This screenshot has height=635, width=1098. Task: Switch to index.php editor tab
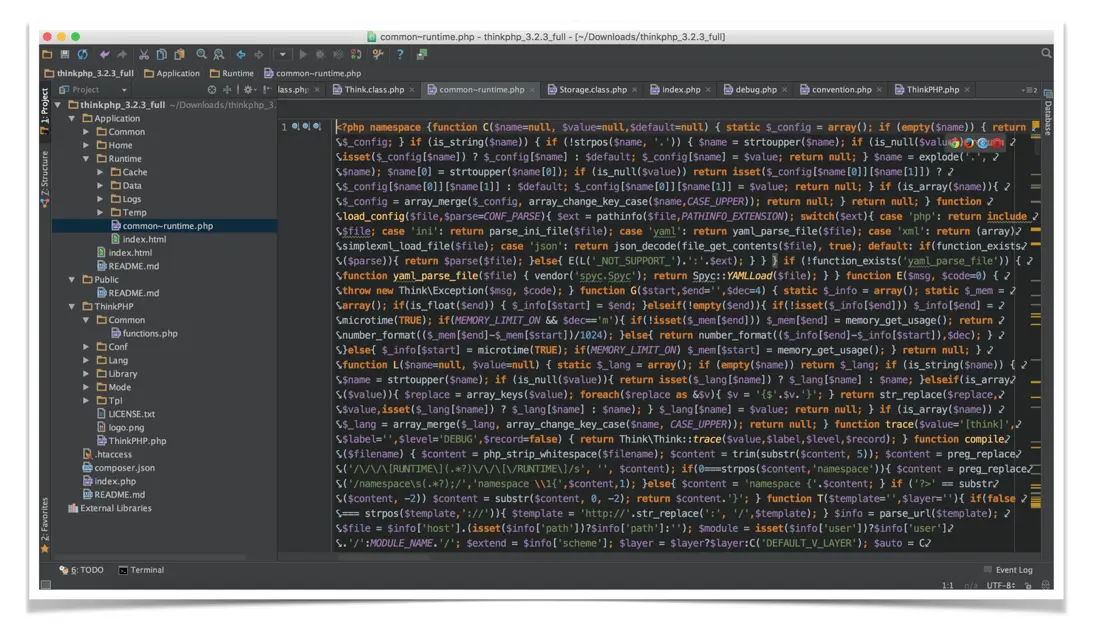pyautogui.click(x=681, y=90)
